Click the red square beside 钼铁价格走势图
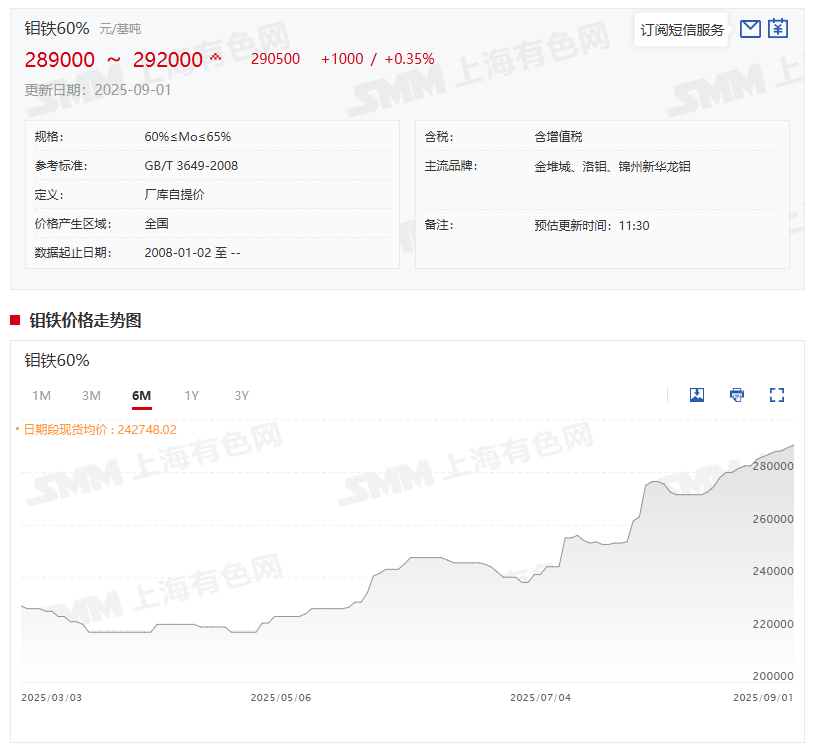817x751 pixels. [15, 320]
